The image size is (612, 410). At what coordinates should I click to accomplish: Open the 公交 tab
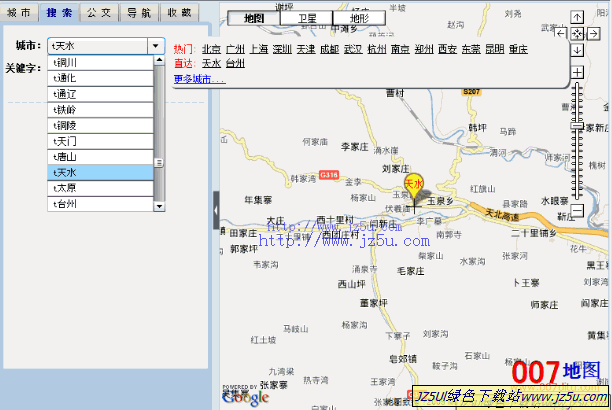click(99, 13)
